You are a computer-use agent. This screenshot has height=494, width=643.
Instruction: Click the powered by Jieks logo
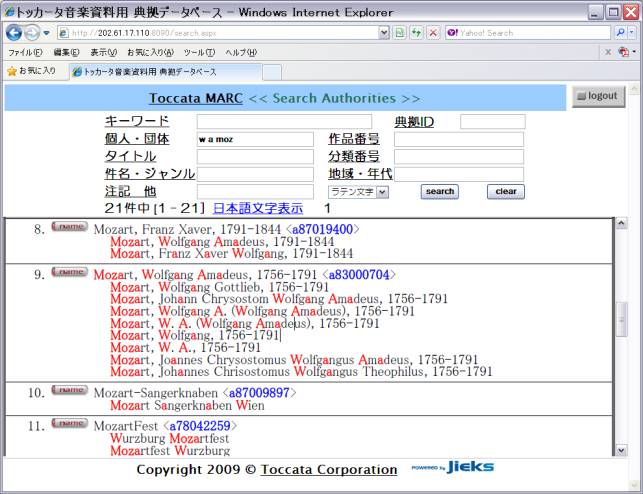pos(453,467)
